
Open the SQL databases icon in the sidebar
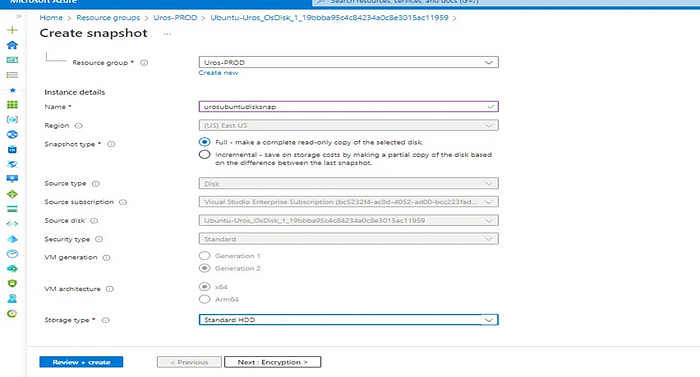(12, 149)
